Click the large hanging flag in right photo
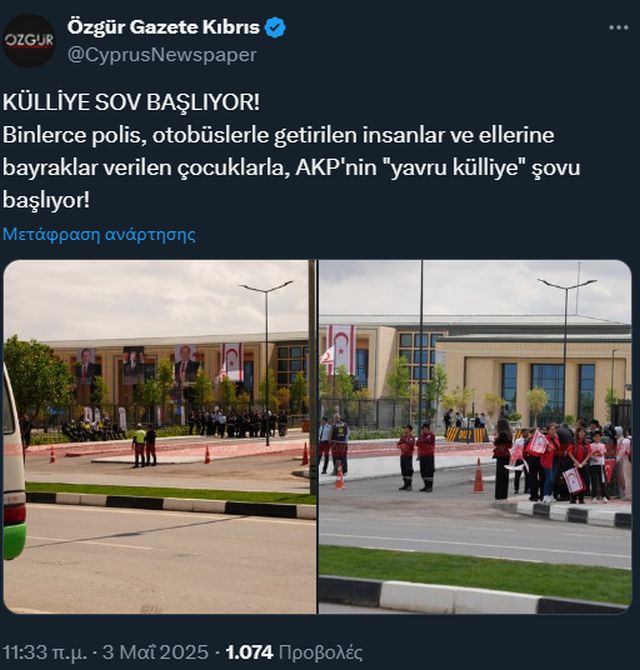 [x=341, y=350]
